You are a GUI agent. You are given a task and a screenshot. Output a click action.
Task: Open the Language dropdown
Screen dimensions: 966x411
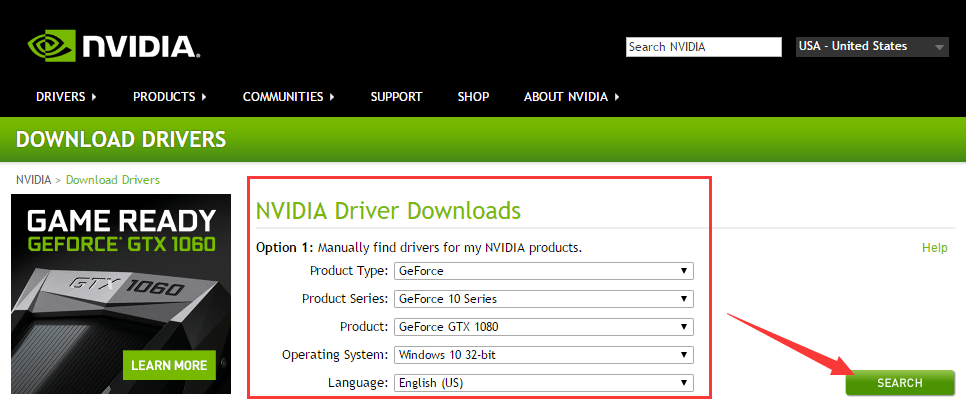[544, 383]
